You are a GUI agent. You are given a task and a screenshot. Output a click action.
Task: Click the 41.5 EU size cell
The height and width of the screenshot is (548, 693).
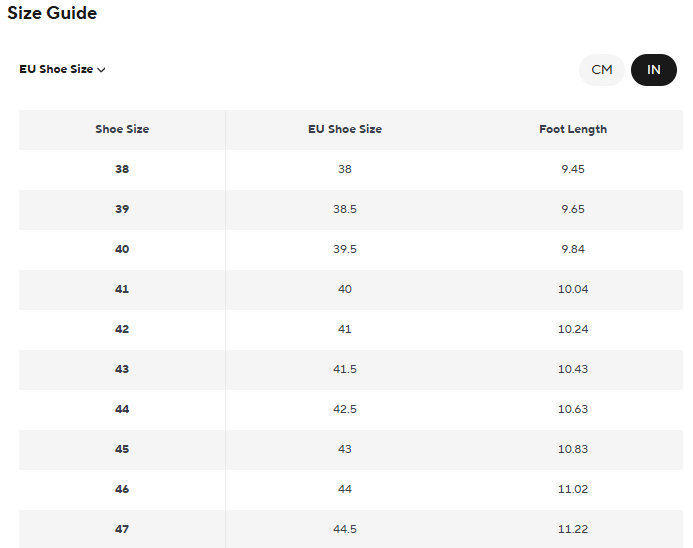(x=345, y=370)
